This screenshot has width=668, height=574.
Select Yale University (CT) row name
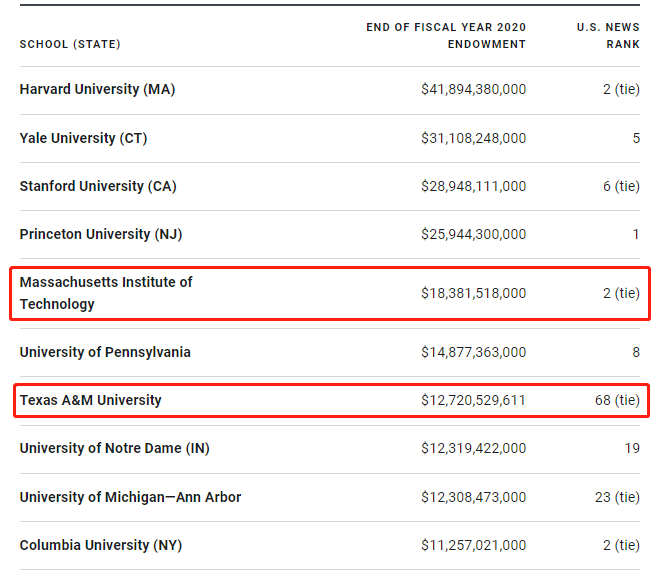[x=83, y=138]
